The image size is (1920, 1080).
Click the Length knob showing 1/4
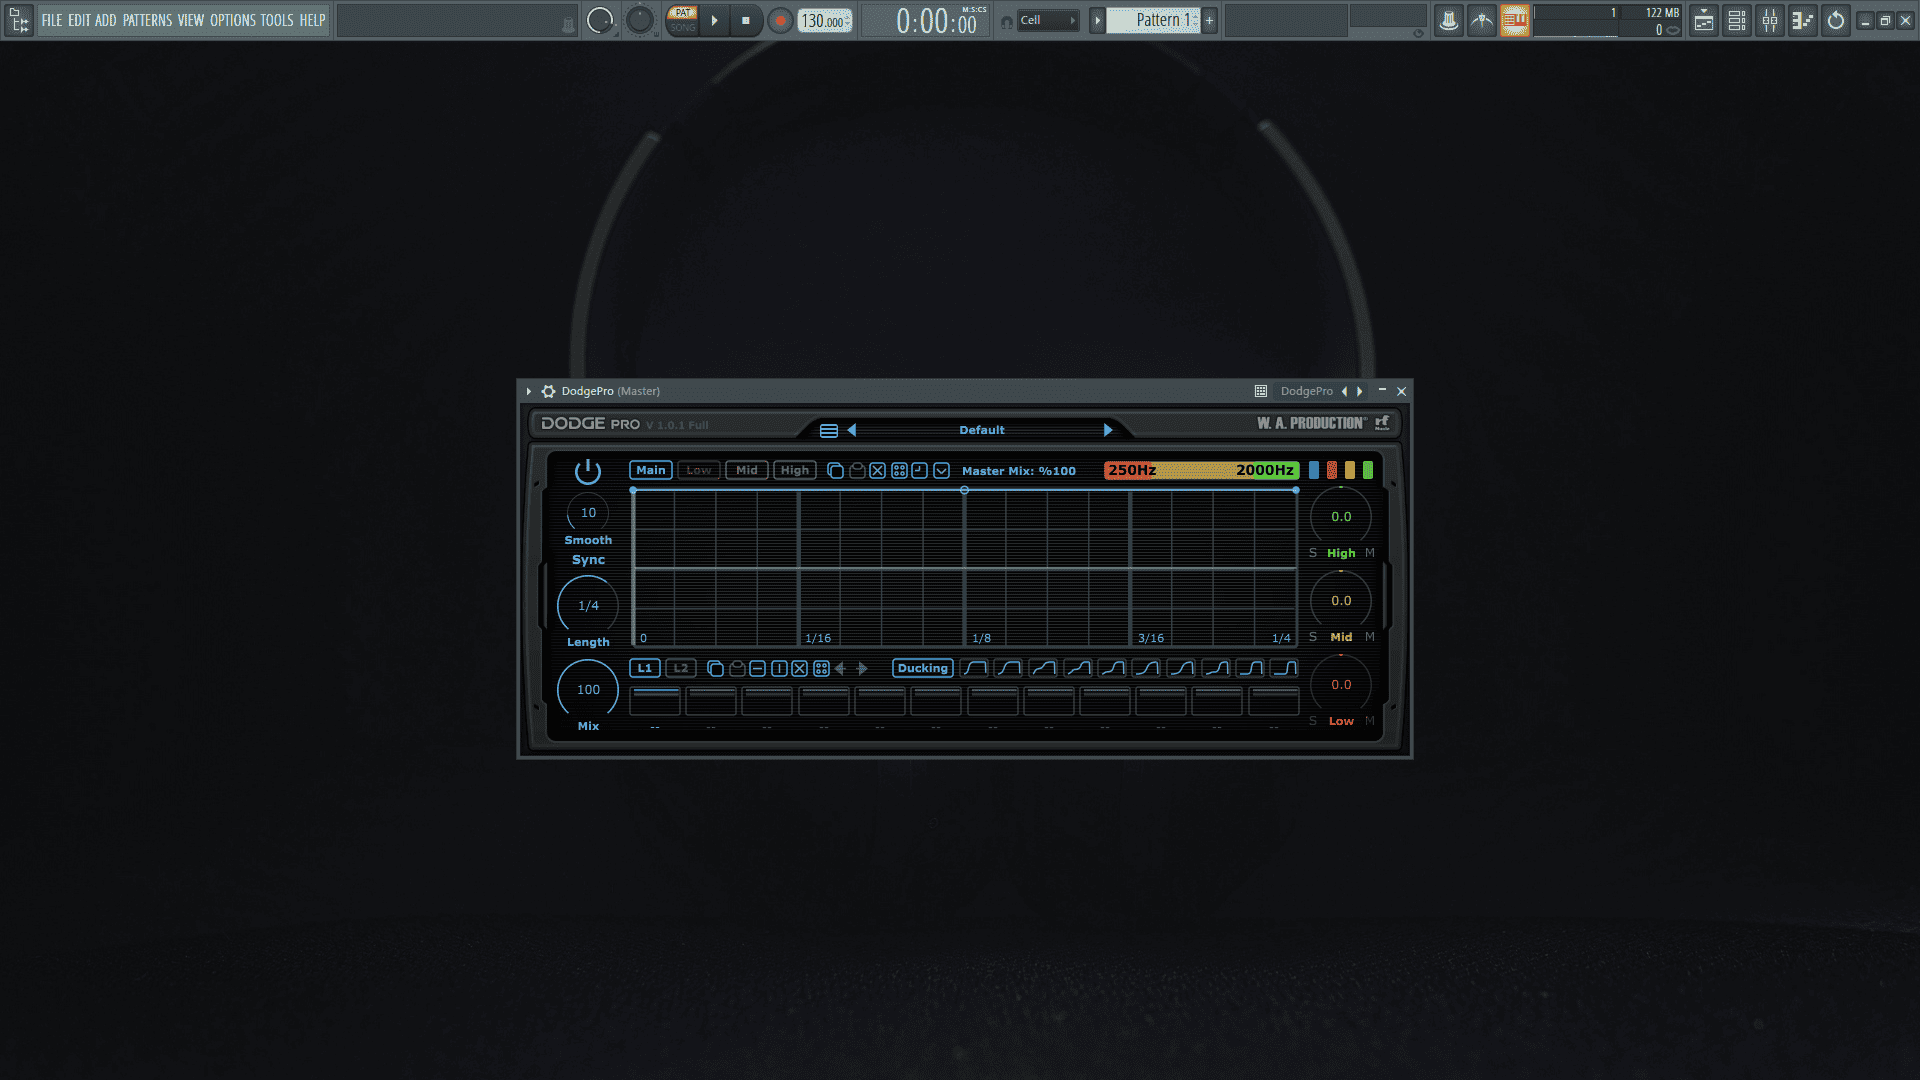pyautogui.click(x=588, y=606)
